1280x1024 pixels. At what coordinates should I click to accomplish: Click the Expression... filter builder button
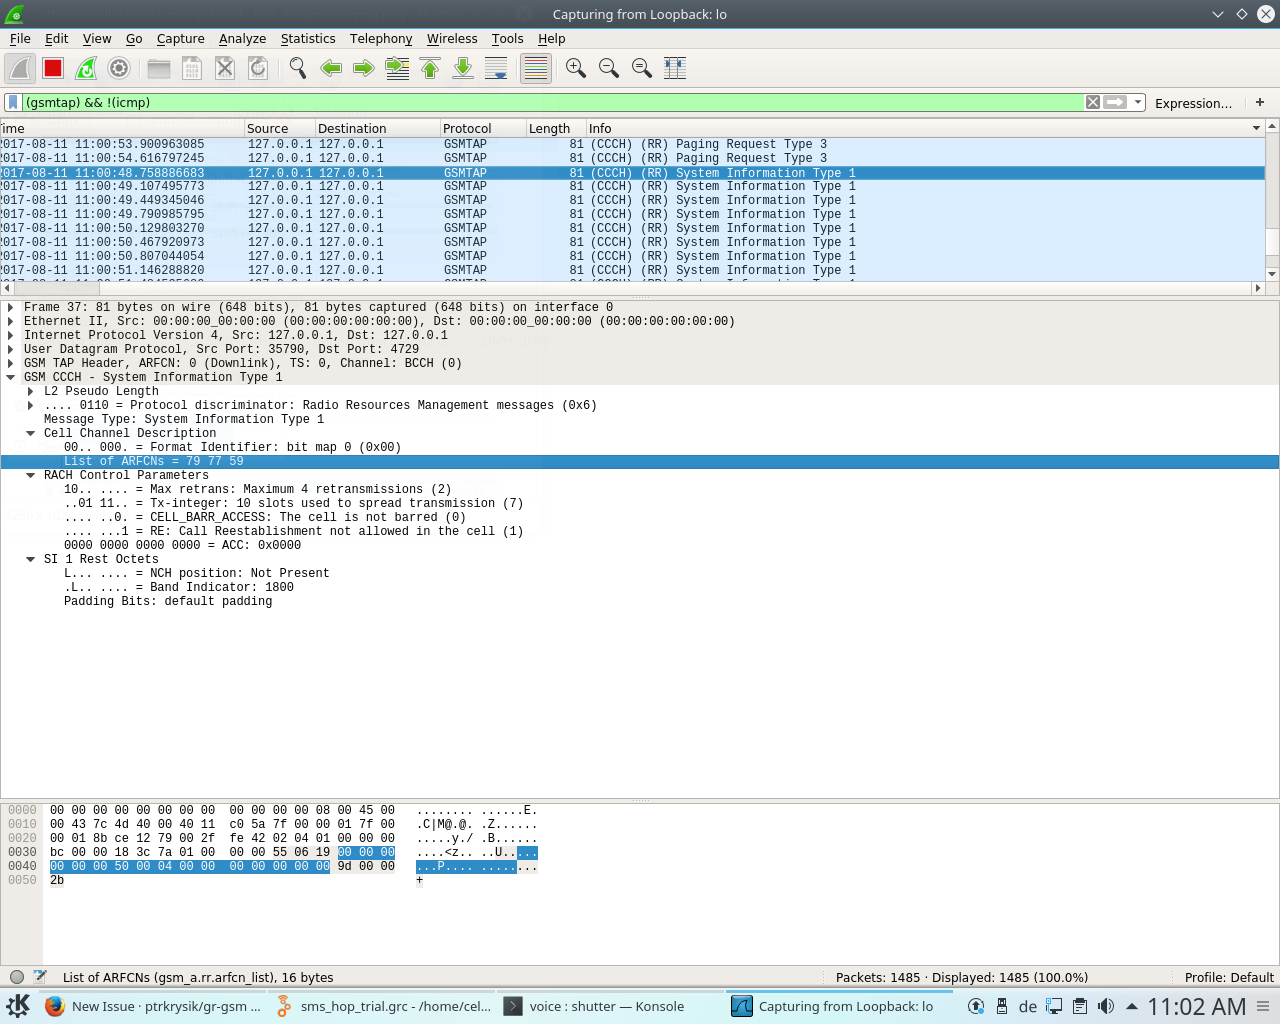[1194, 103]
